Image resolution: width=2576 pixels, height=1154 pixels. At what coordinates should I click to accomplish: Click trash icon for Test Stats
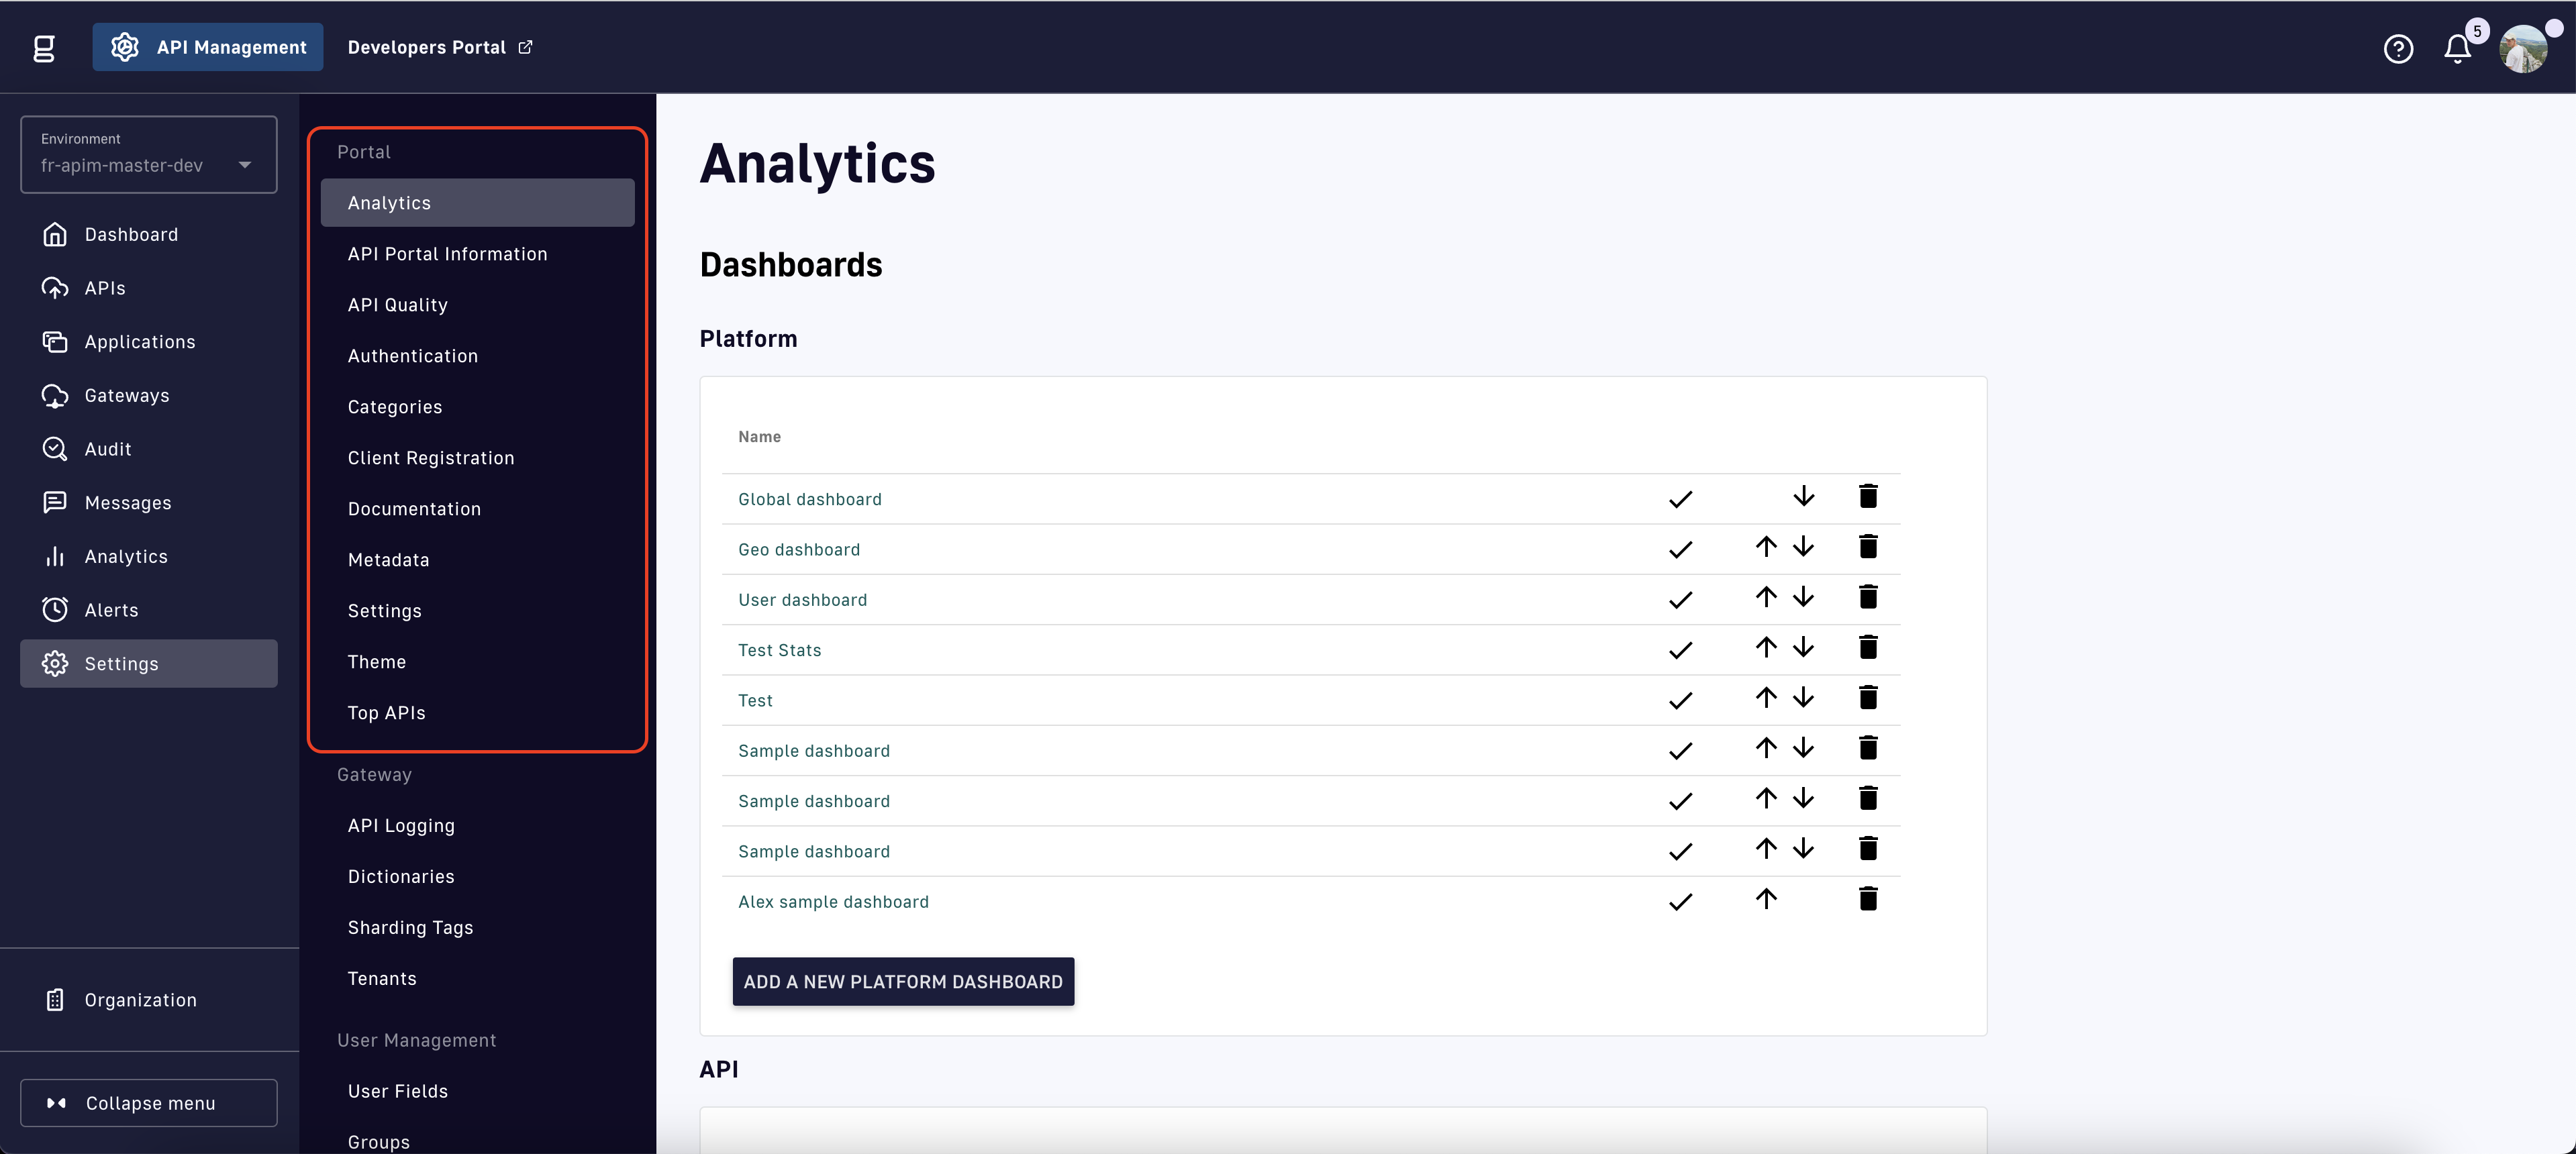(1867, 647)
